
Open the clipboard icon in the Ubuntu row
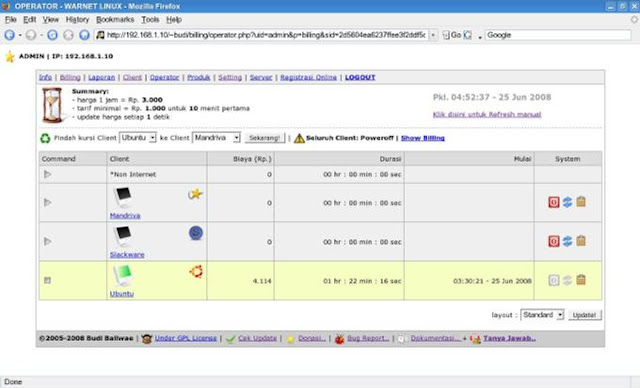click(581, 280)
